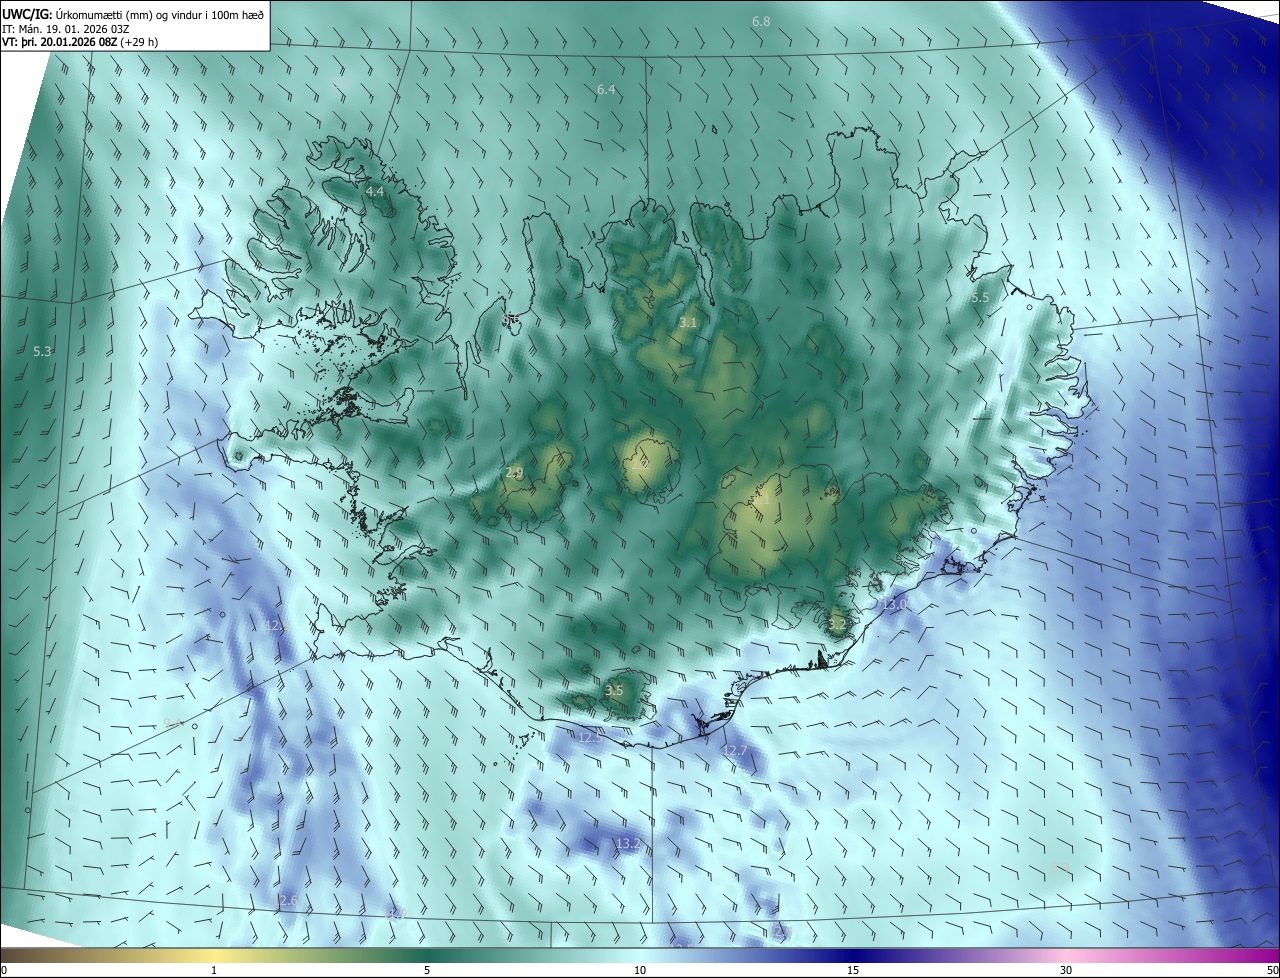
Task: Click the 12.7 value label on the map
Action: [735, 750]
